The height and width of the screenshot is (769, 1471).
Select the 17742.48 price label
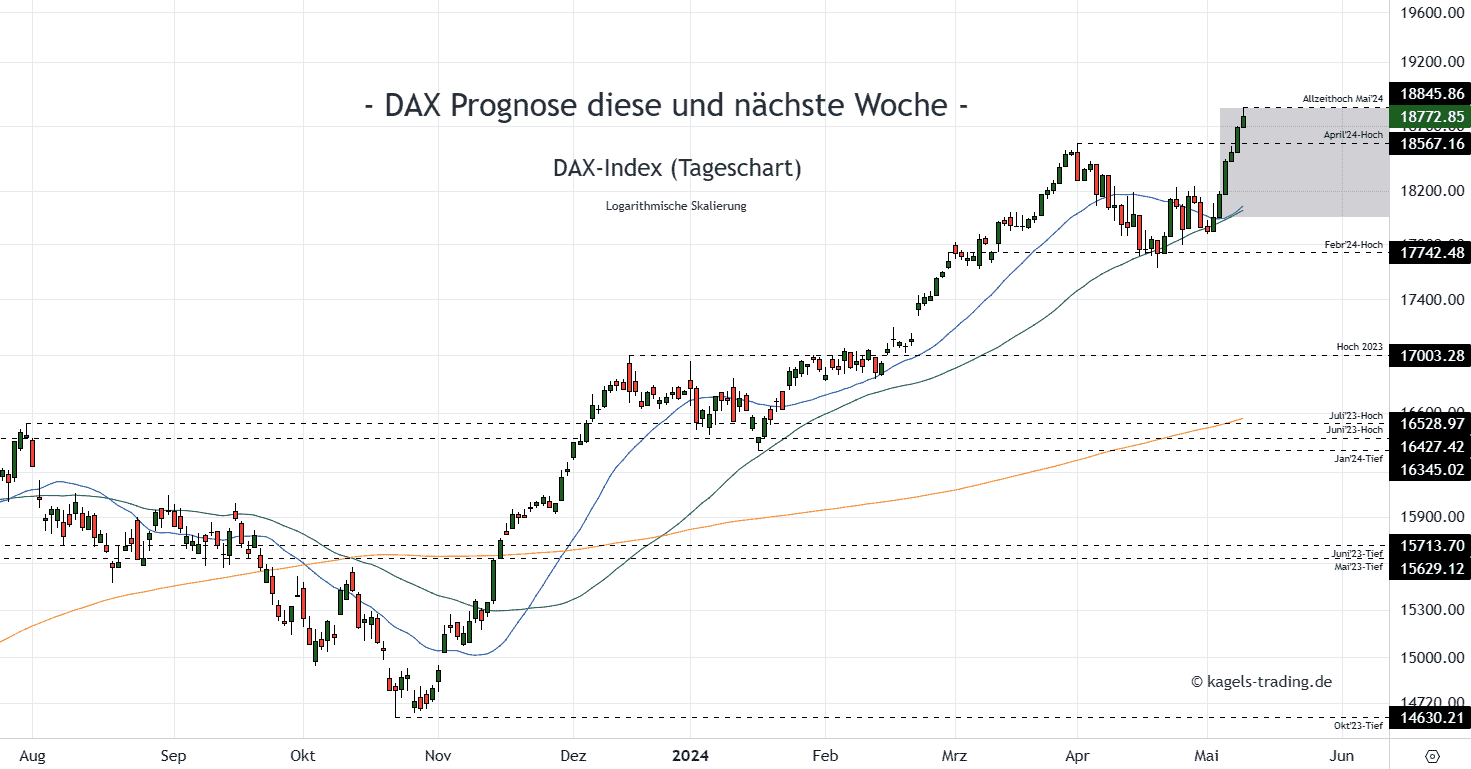point(1430,253)
